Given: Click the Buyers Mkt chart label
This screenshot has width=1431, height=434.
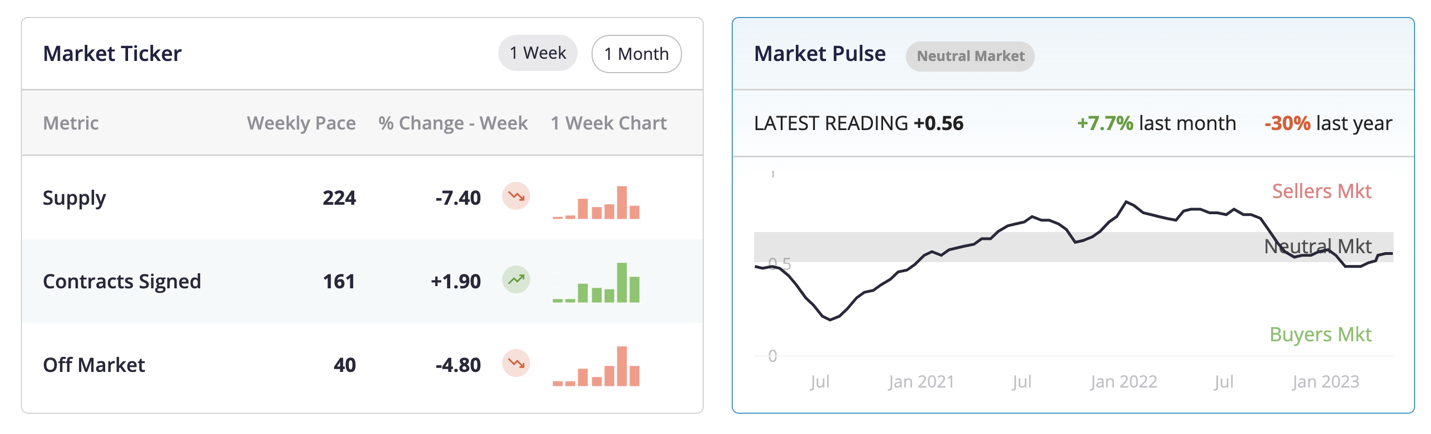Looking at the screenshot, I should [x=1320, y=334].
